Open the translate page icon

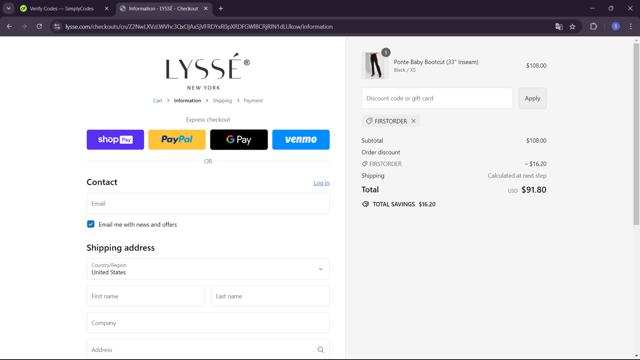559,27
